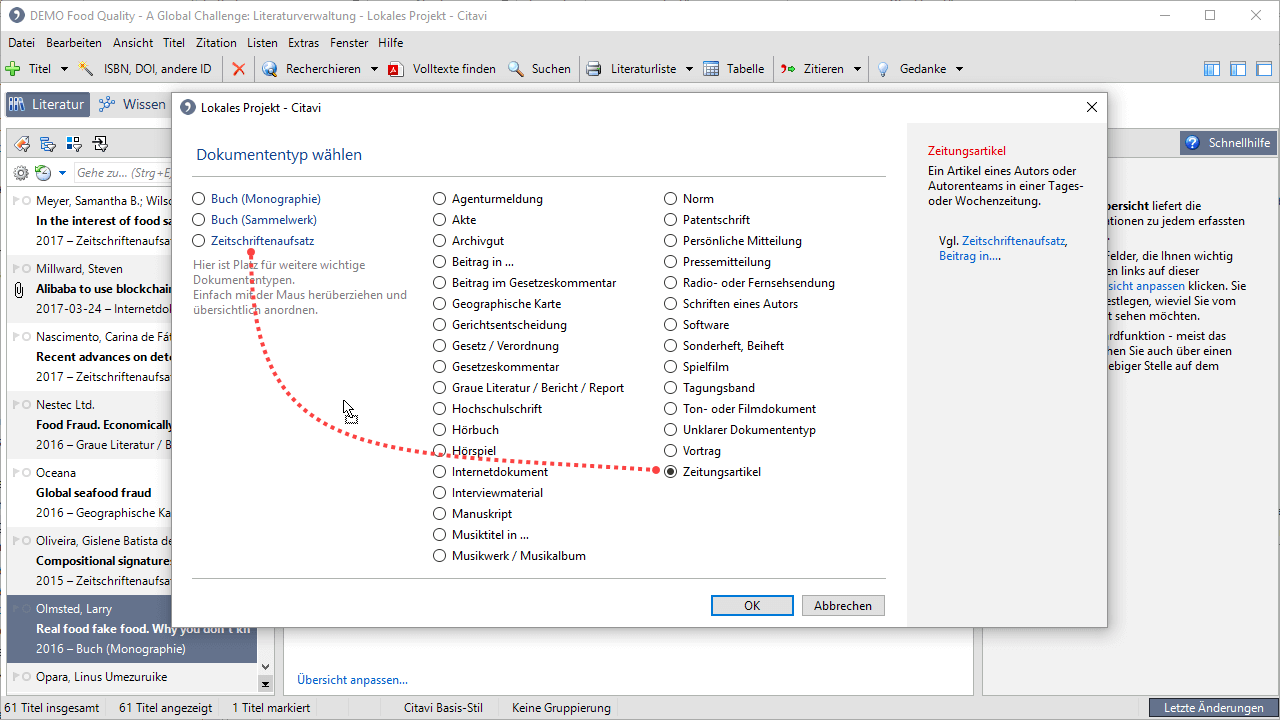1280x720 pixels.
Task: Click the Abbrechen button
Action: tap(843, 606)
